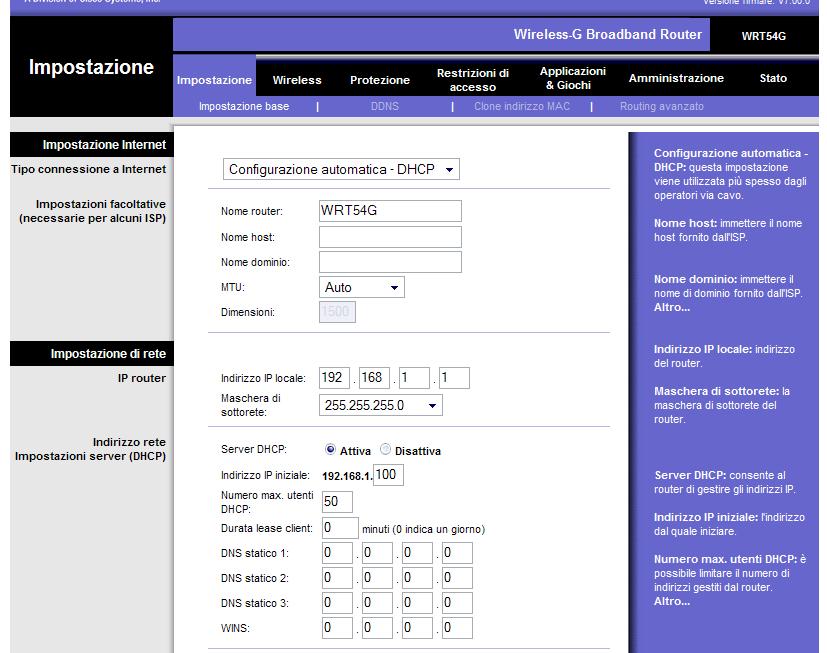Image resolution: width=827 pixels, height=653 pixels.
Task: Open the Protezione tab
Action: pos(380,80)
